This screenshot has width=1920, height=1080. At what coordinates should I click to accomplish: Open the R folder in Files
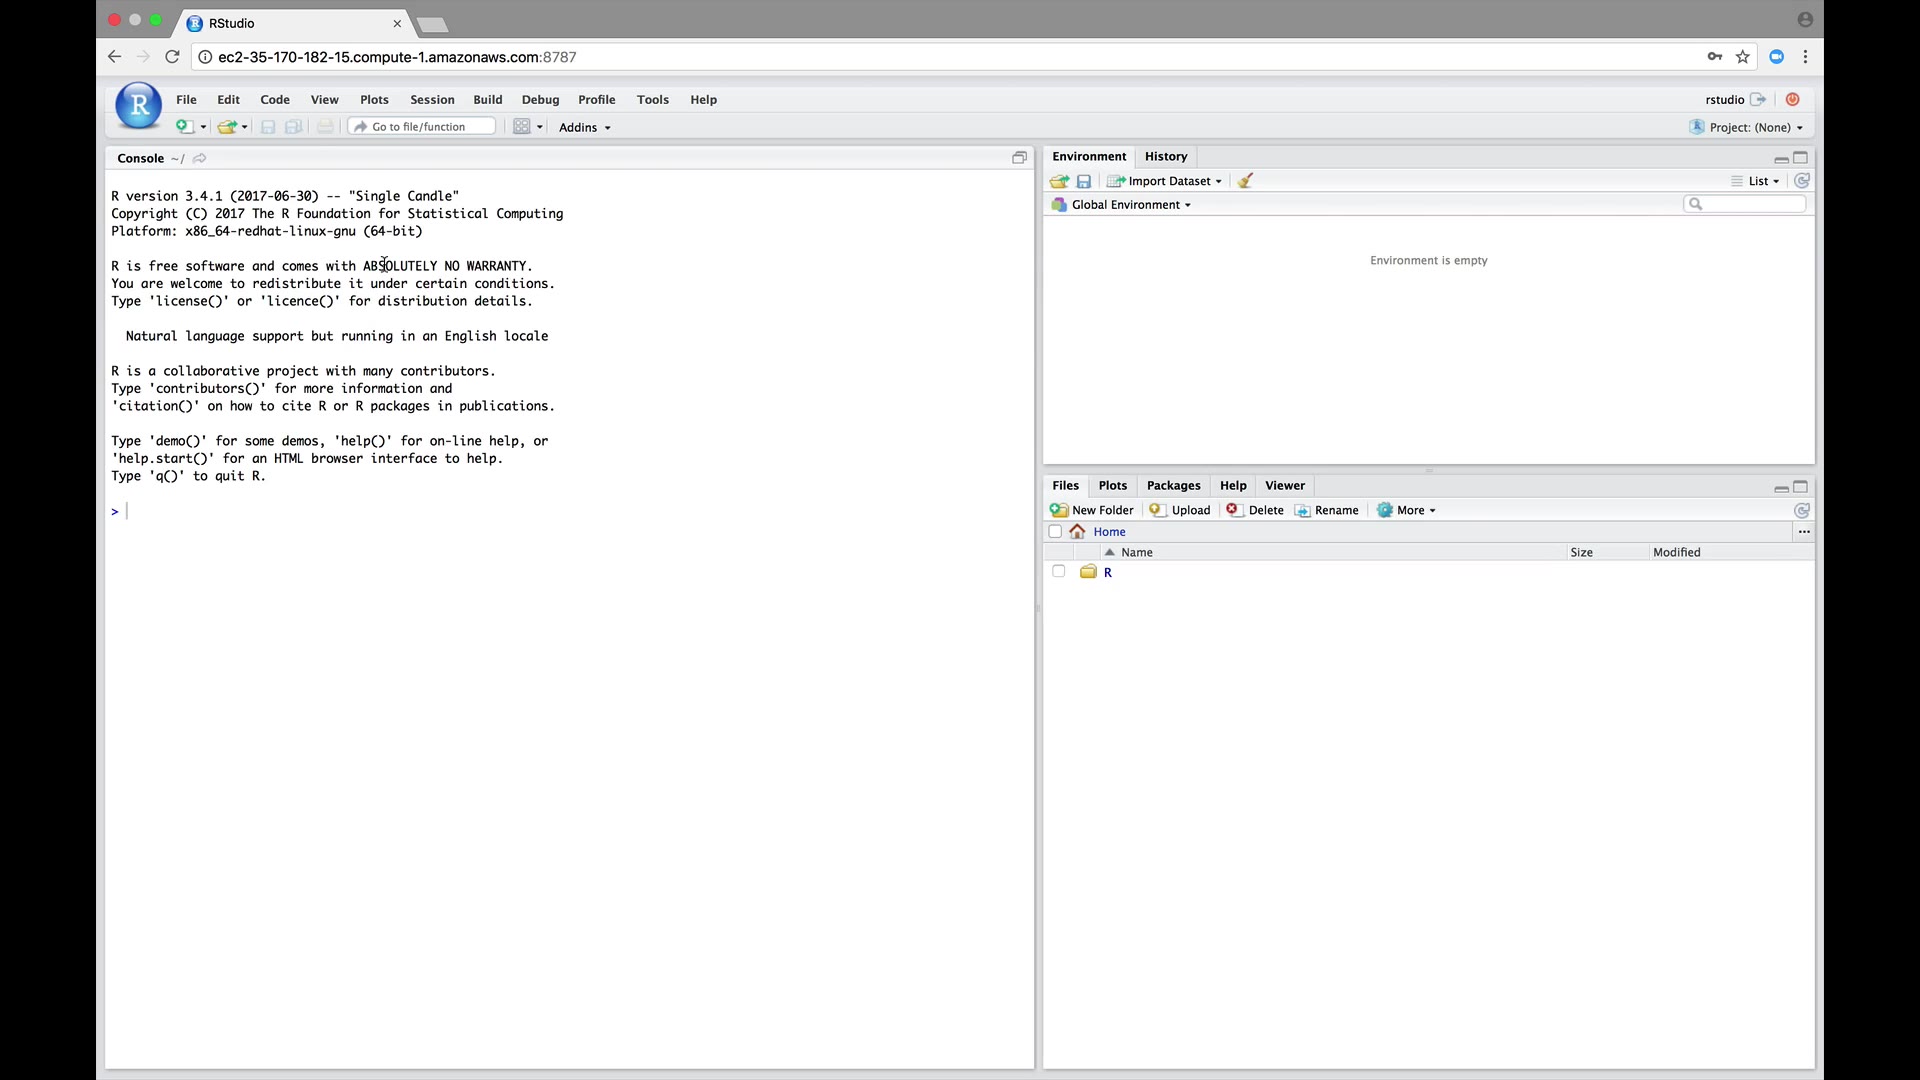pyautogui.click(x=1107, y=573)
